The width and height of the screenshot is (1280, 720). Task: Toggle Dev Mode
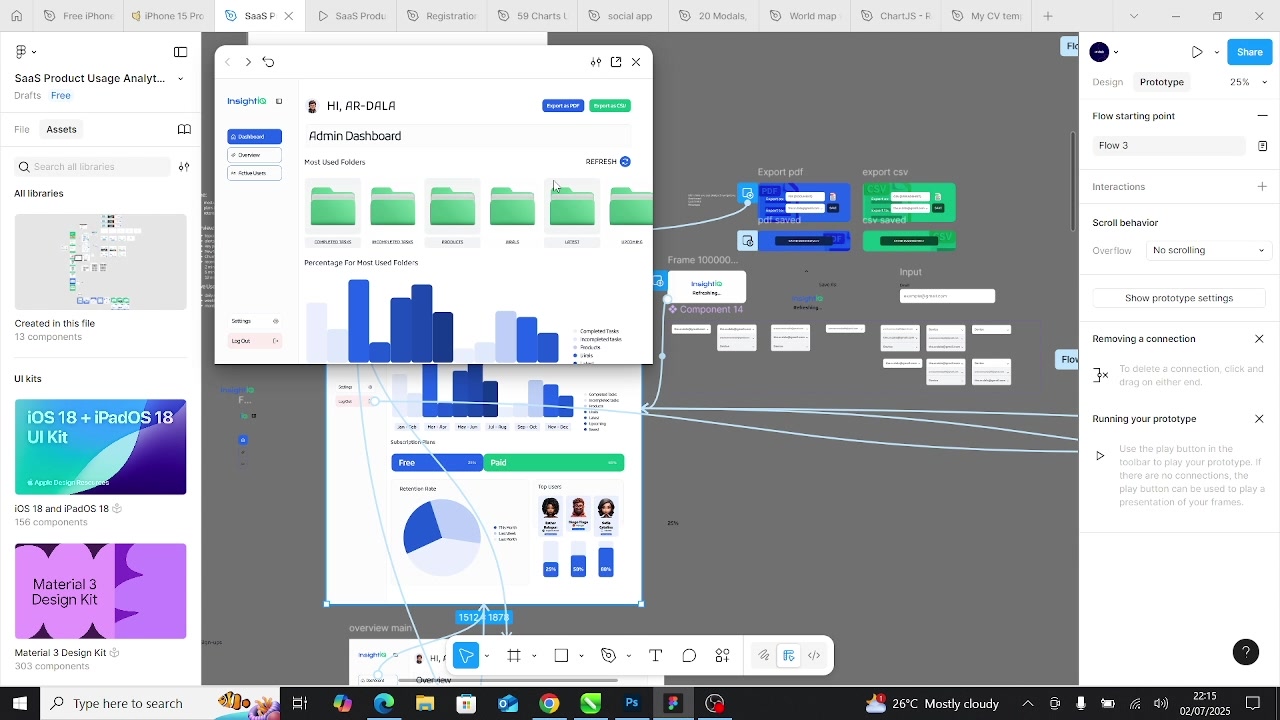pyautogui.click(x=814, y=656)
